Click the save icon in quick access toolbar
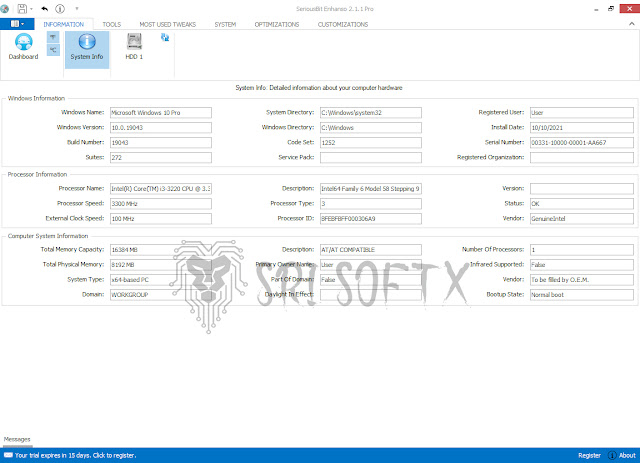The image size is (640, 463). pyautogui.click(x=22, y=9)
